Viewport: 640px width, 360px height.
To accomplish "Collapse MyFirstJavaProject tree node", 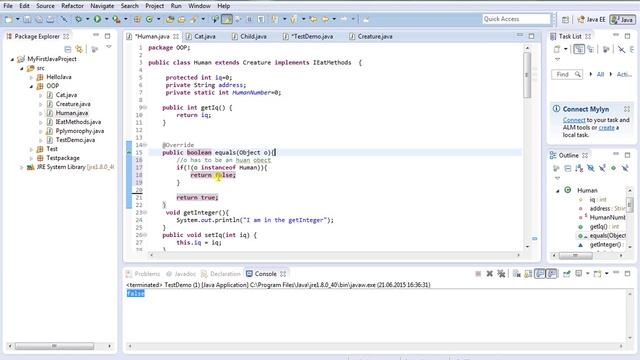I will pyautogui.click(x=12, y=59).
